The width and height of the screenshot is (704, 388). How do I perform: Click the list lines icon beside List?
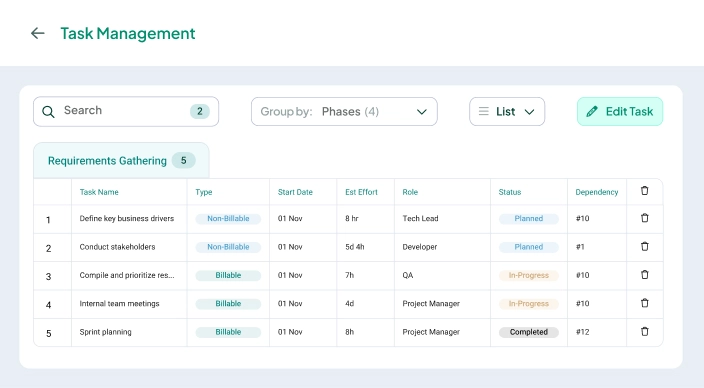pyautogui.click(x=484, y=111)
